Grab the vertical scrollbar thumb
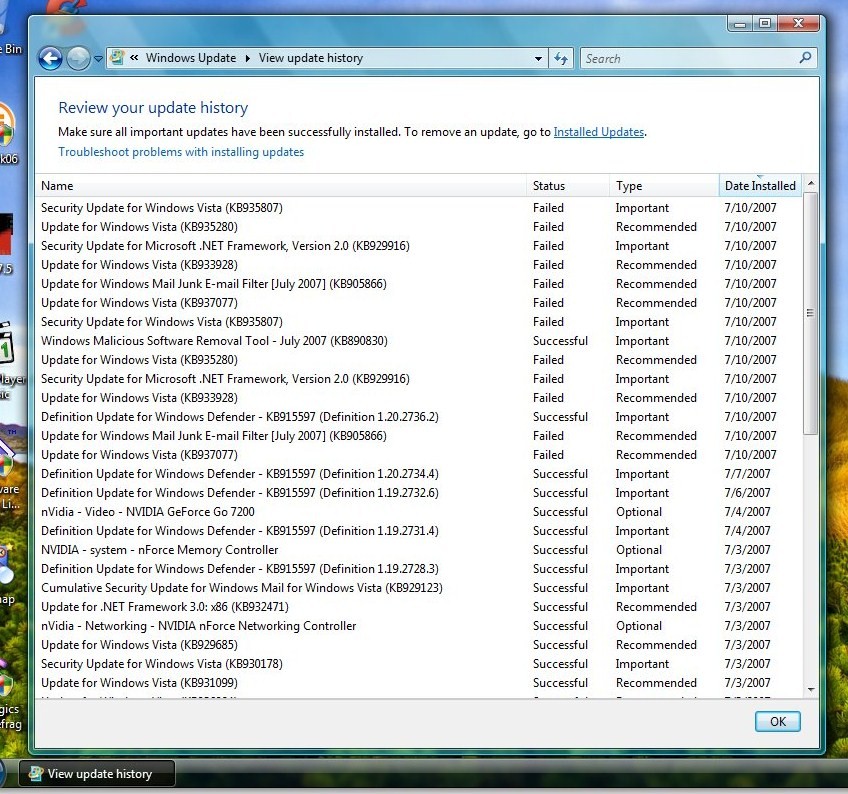Screen dimensions: 848x794 tap(810, 313)
